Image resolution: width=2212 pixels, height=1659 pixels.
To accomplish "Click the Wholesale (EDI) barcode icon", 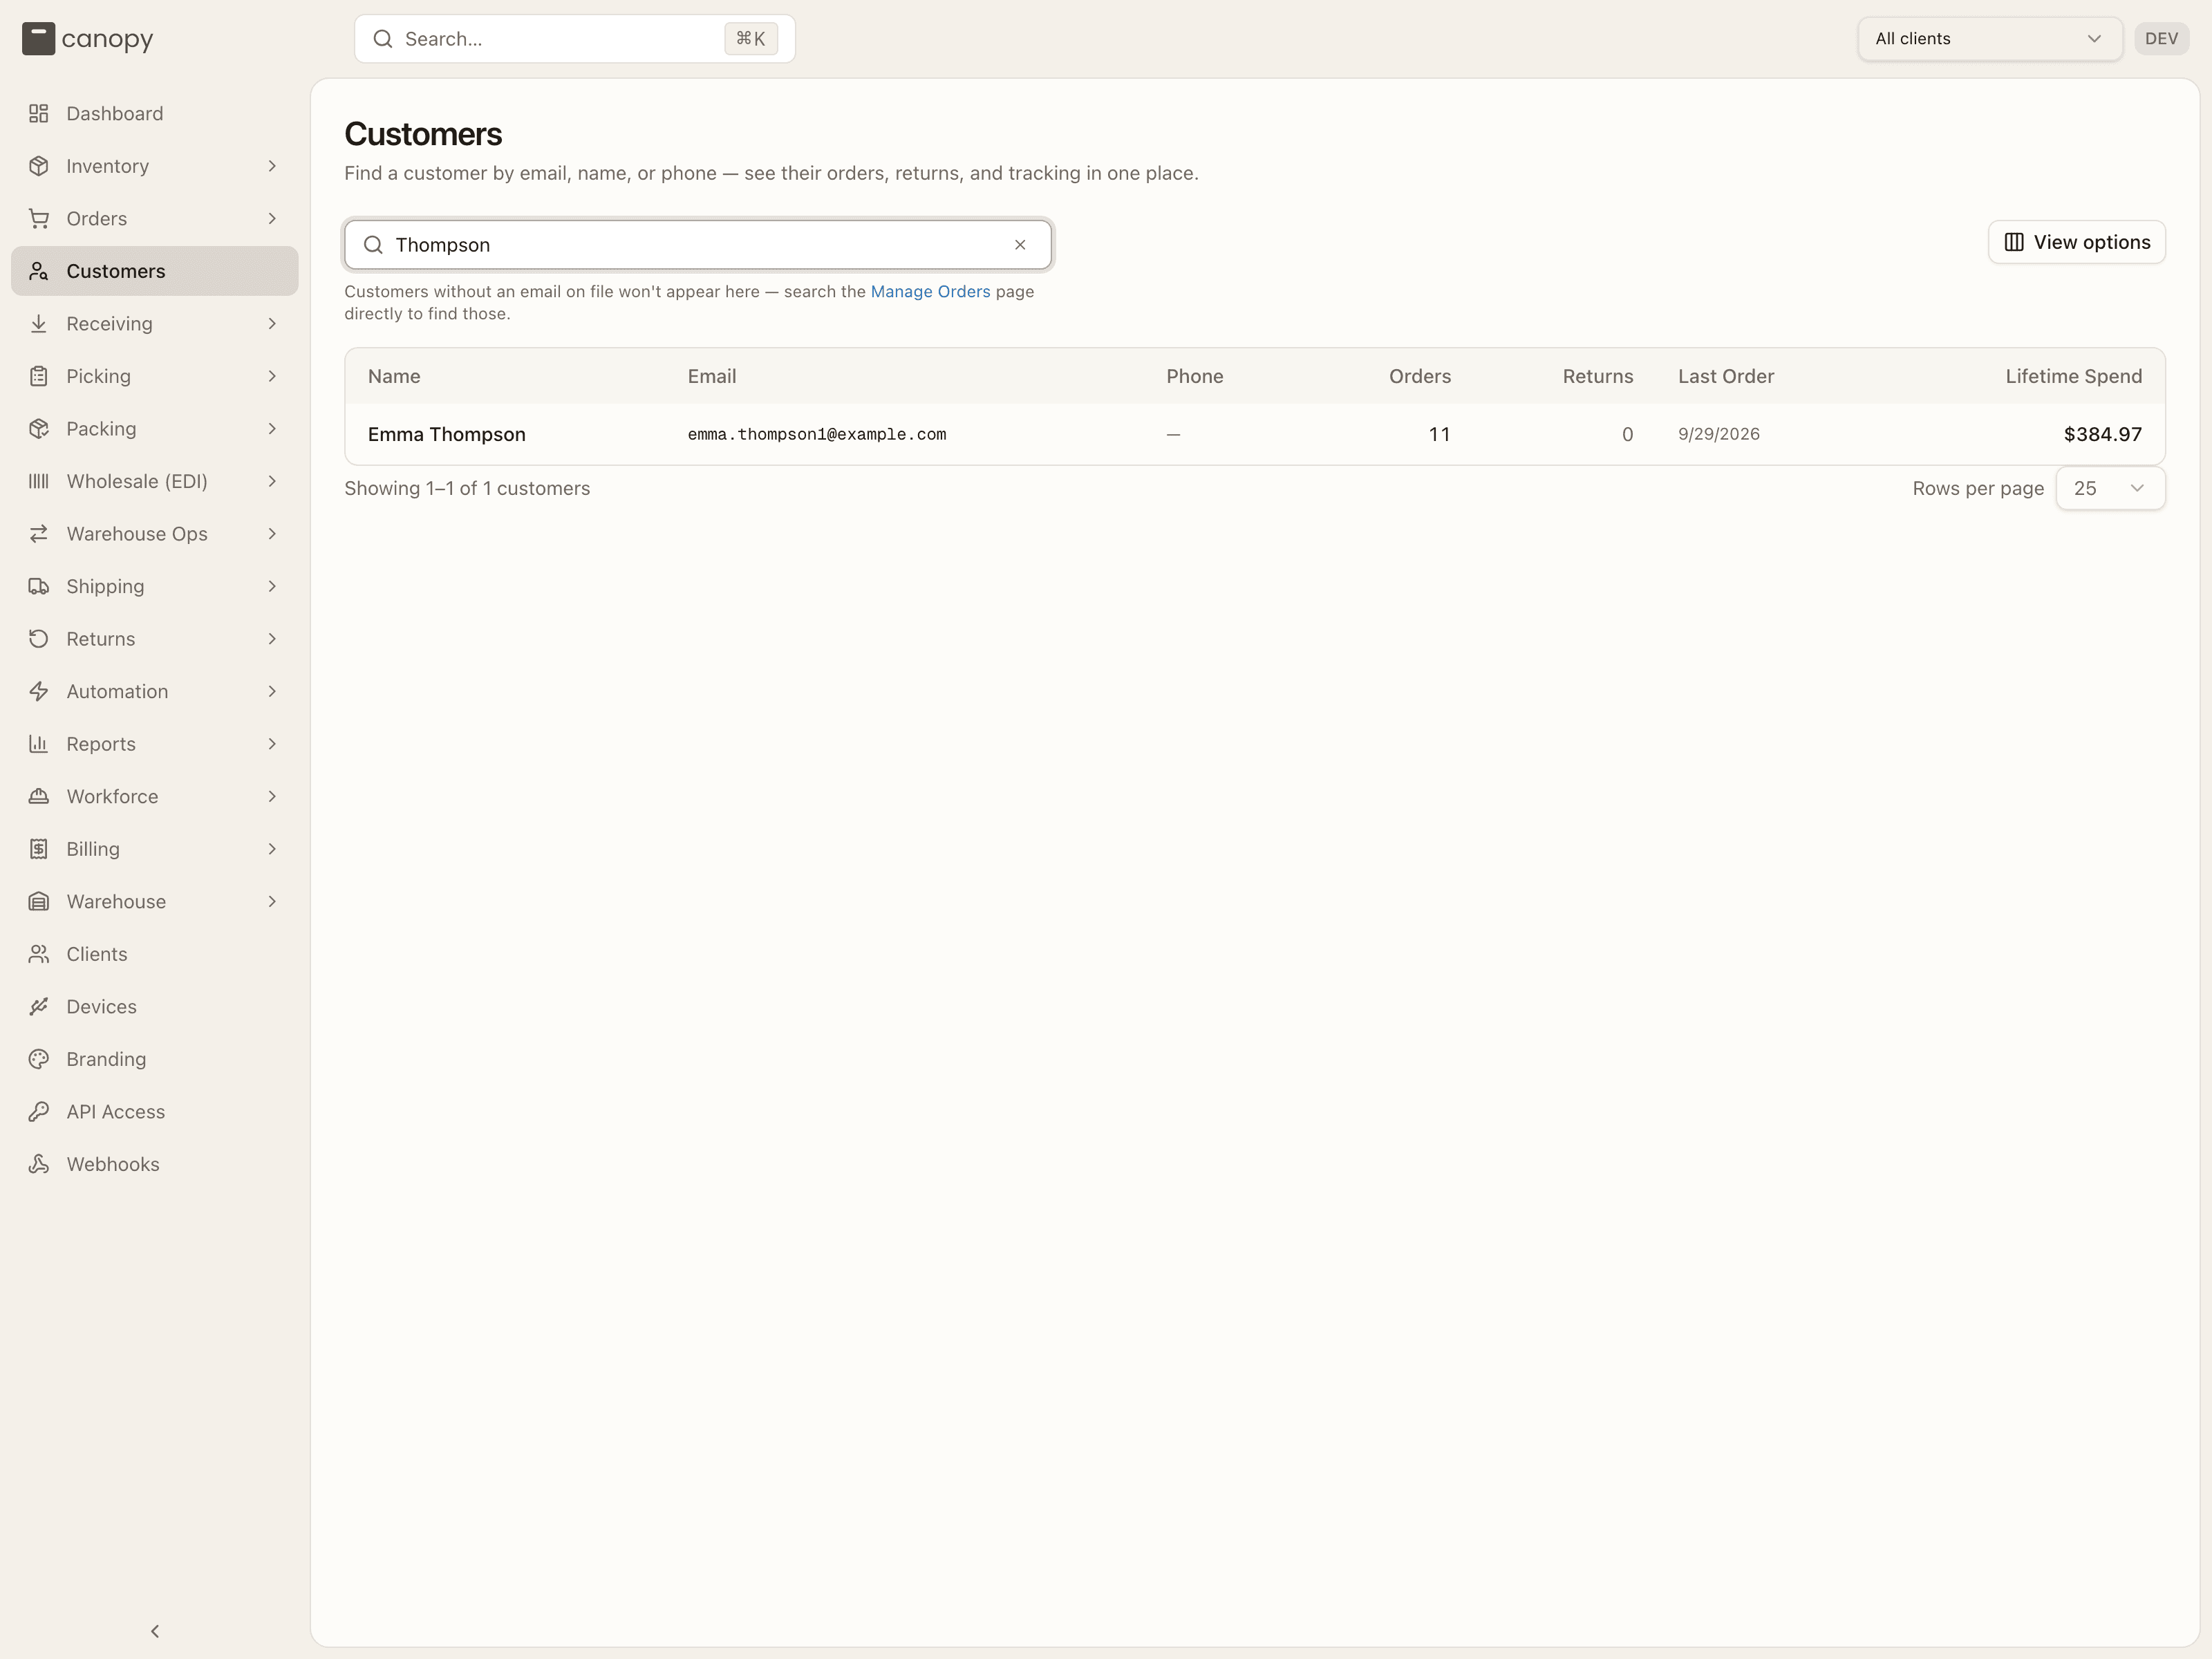I will point(39,481).
